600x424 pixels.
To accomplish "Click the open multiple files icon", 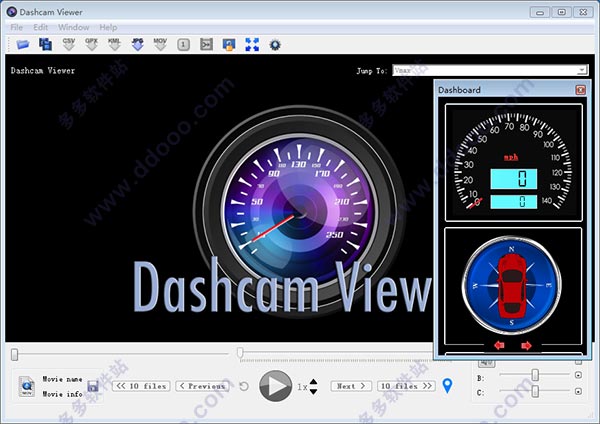I will [x=46, y=44].
